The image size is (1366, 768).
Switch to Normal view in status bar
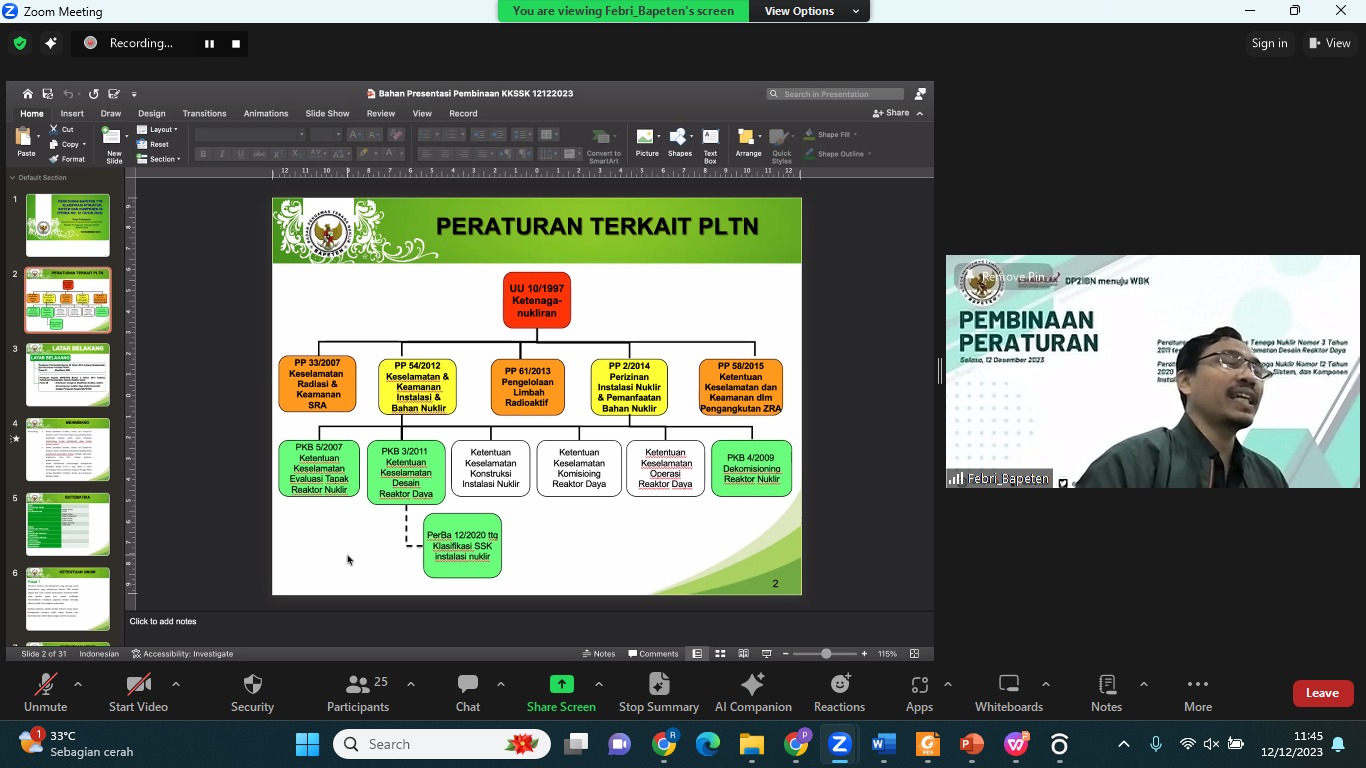click(x=696, y=654)
